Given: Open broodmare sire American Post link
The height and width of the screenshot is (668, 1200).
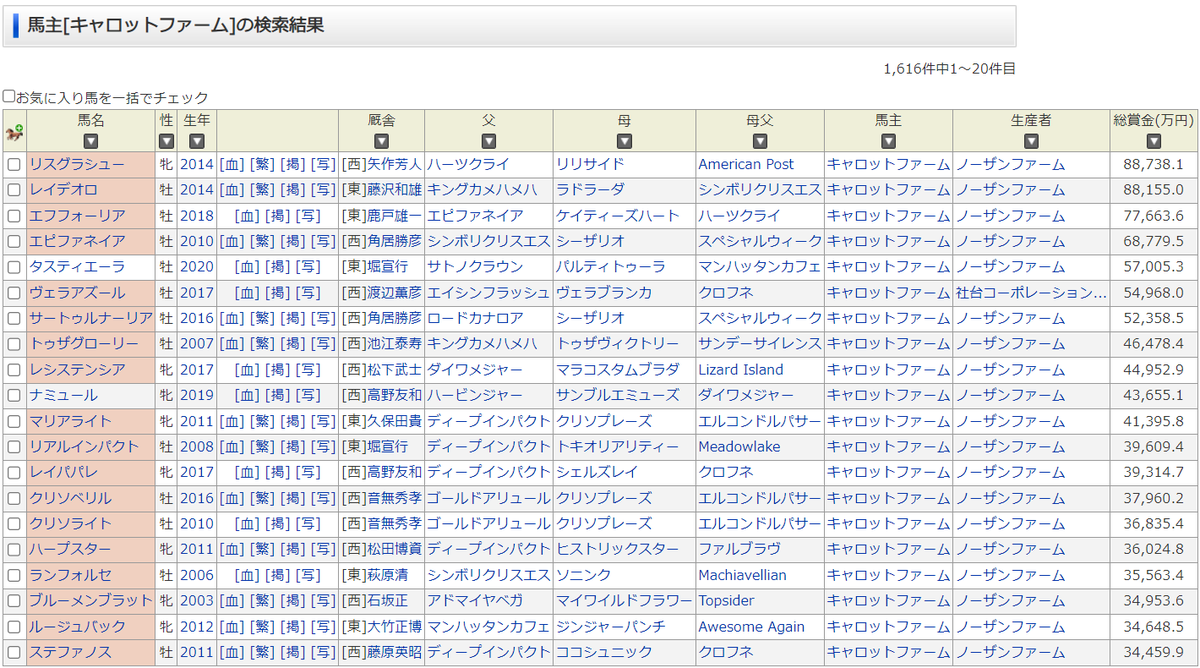Looking at the screenshot, I should [746, 164].
